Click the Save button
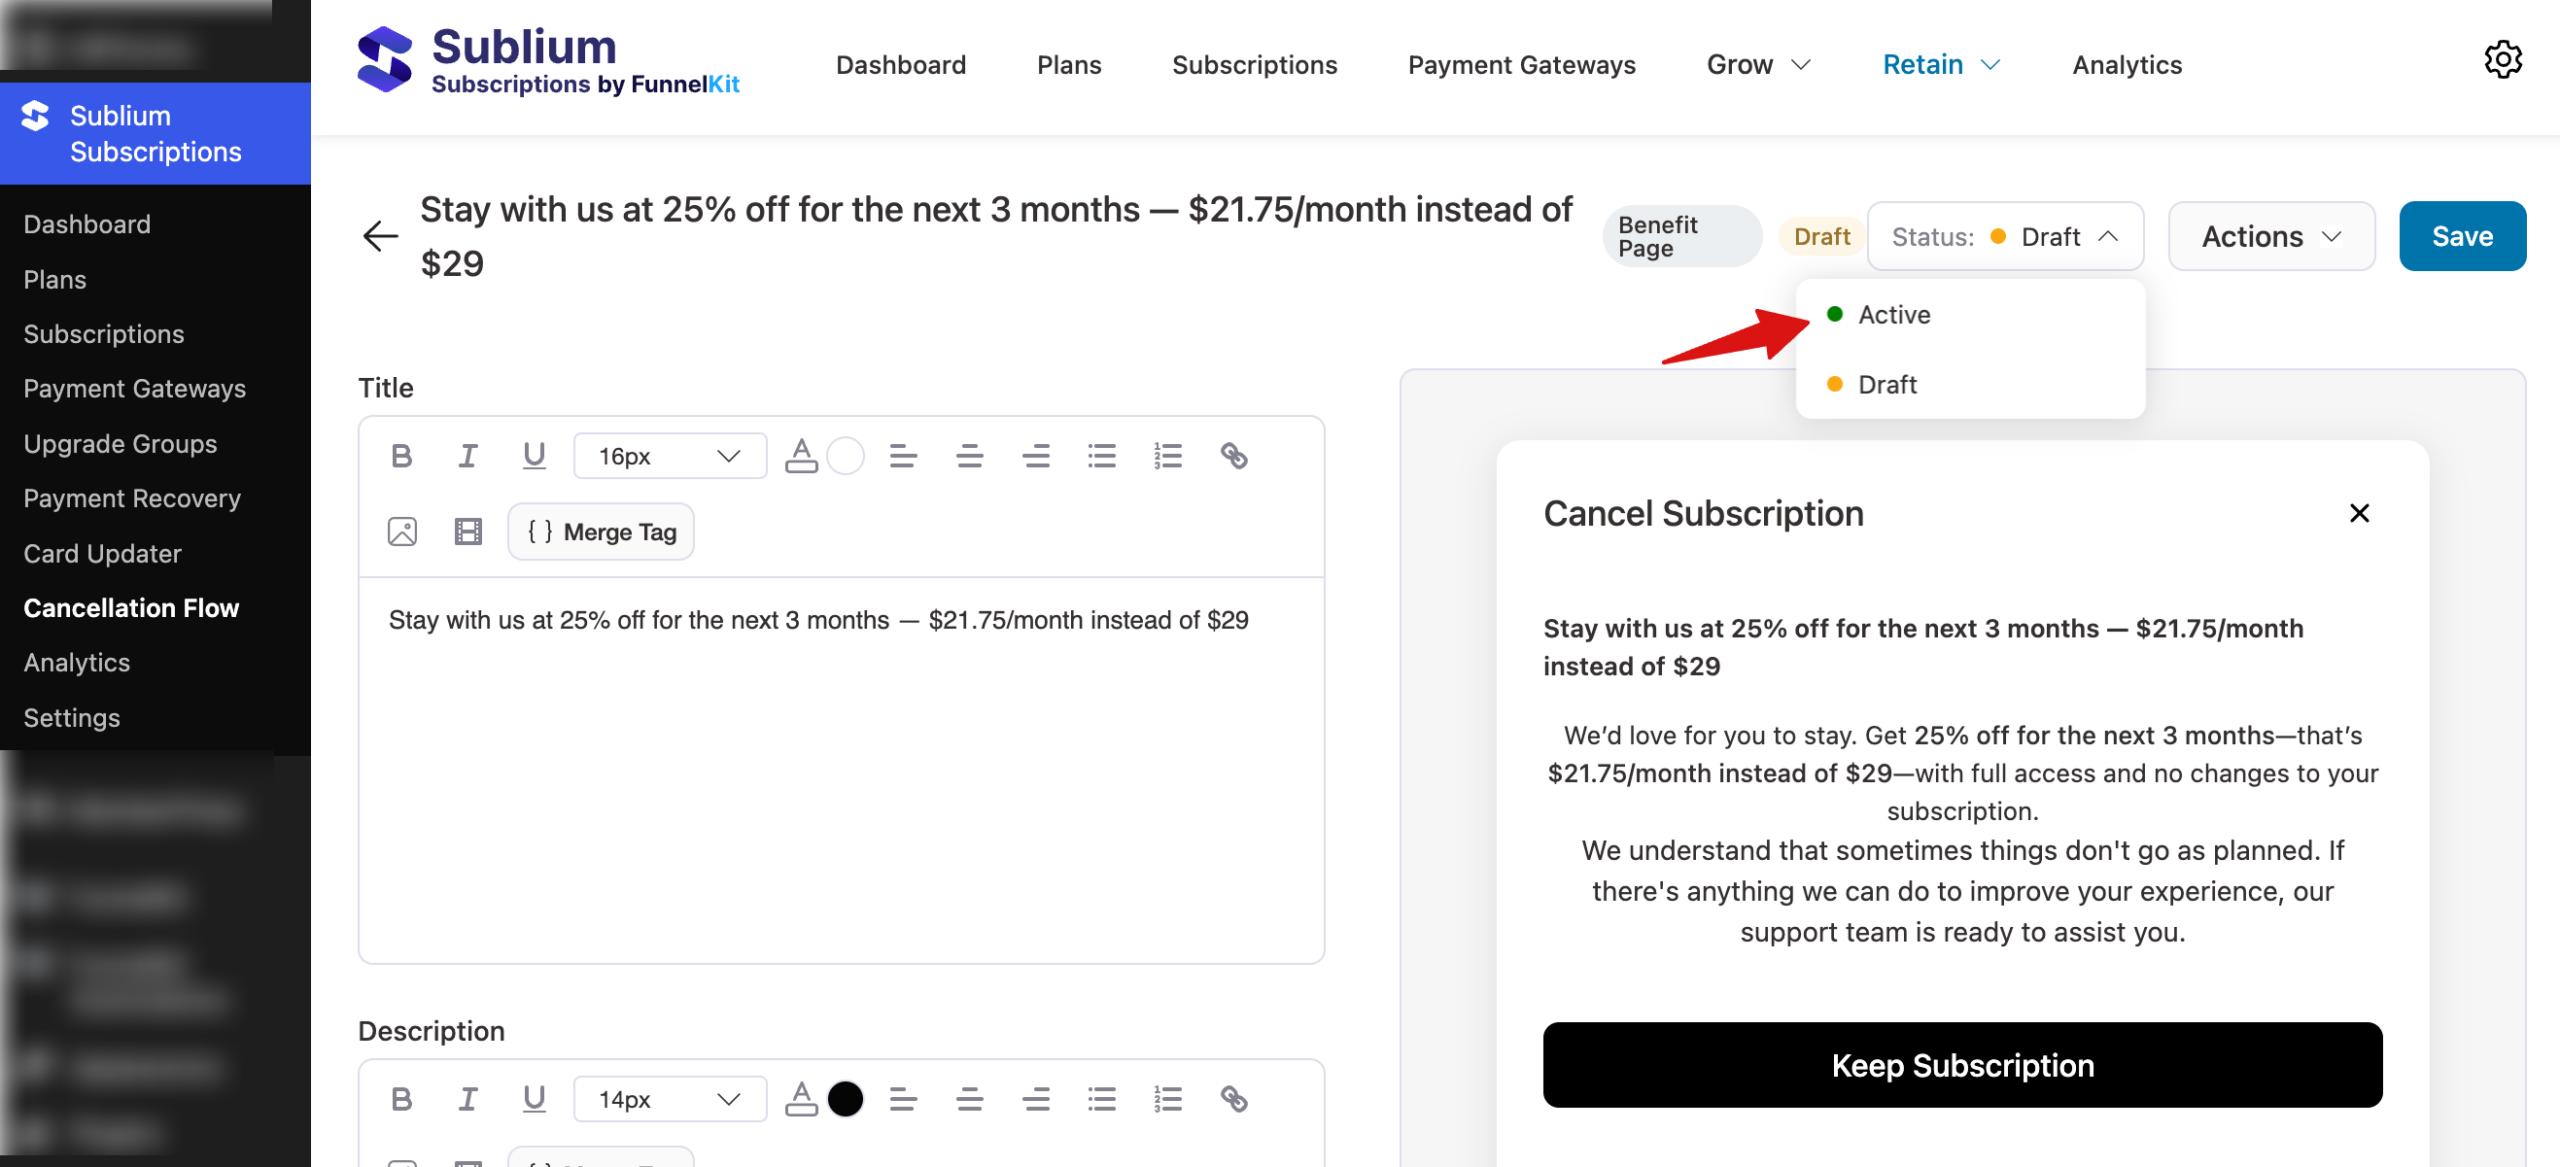Viewport: 2560px width, 1167px height. pyautogui.click(x=2462, y=236)
